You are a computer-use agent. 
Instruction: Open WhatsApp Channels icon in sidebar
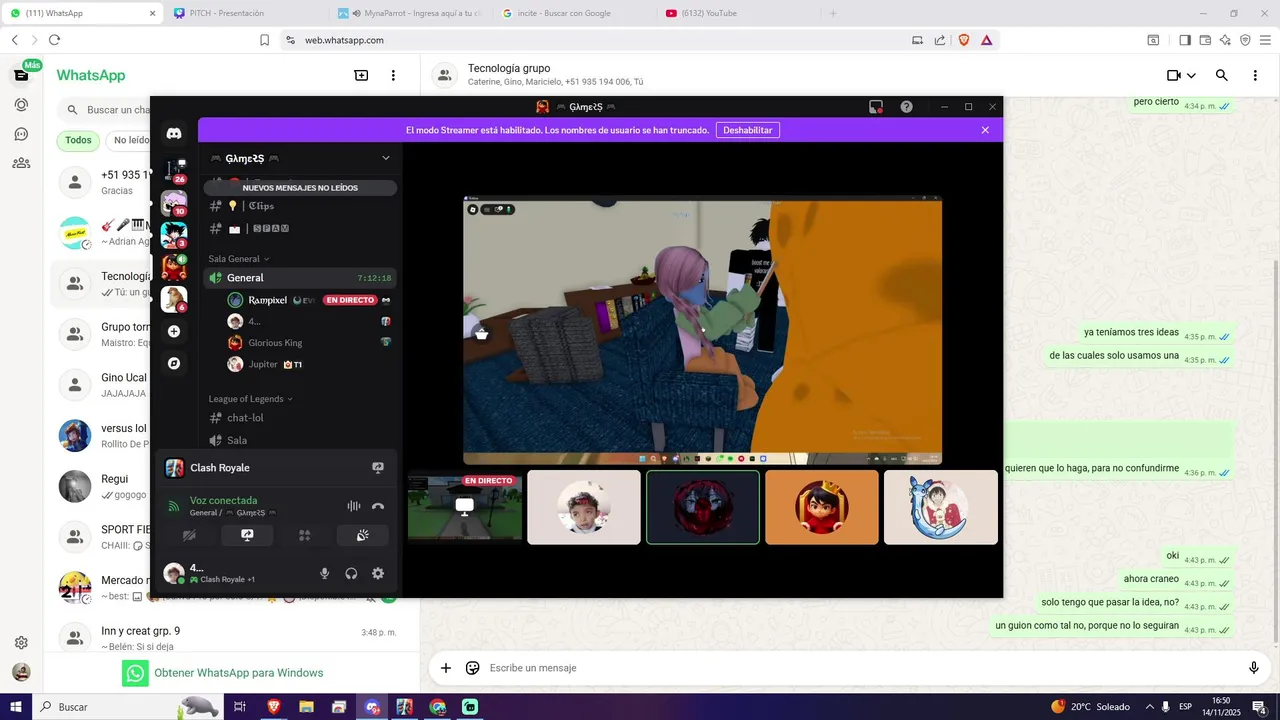(21, 134)
